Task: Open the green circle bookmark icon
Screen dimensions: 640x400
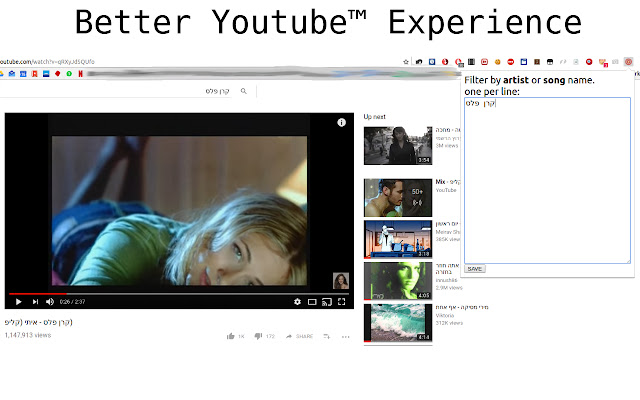Action: coord(69,74)
